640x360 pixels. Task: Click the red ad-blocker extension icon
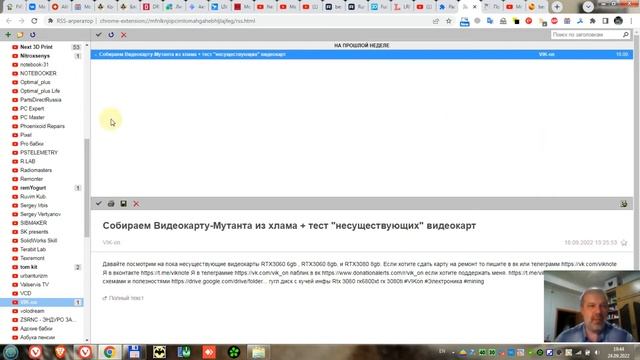[554, 21]
